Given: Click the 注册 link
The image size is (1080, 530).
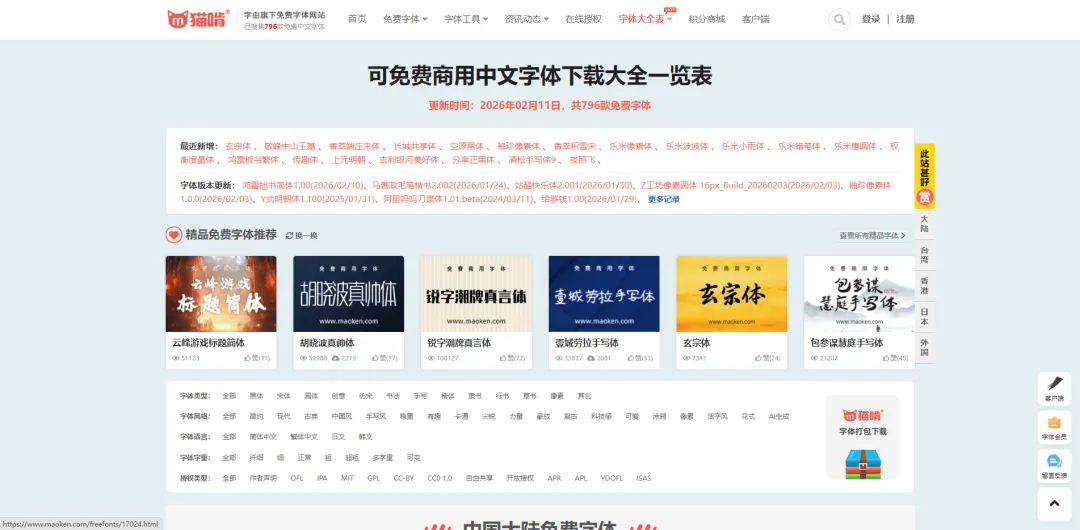Looking at the screenshot, I should pyautogui.click(x=905, y=19).
